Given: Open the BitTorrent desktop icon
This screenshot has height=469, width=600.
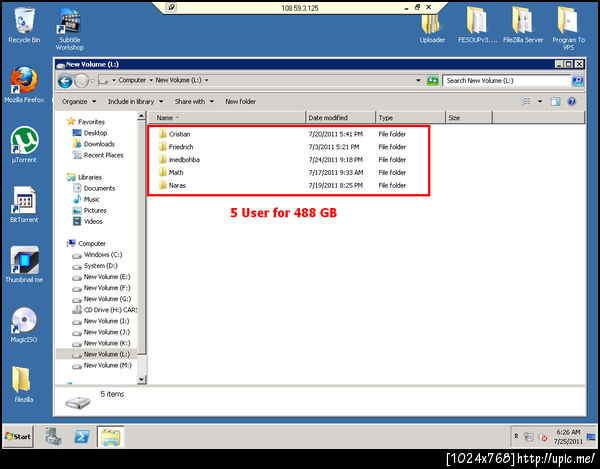Looking at the screenshot, I should click(24, 204).
